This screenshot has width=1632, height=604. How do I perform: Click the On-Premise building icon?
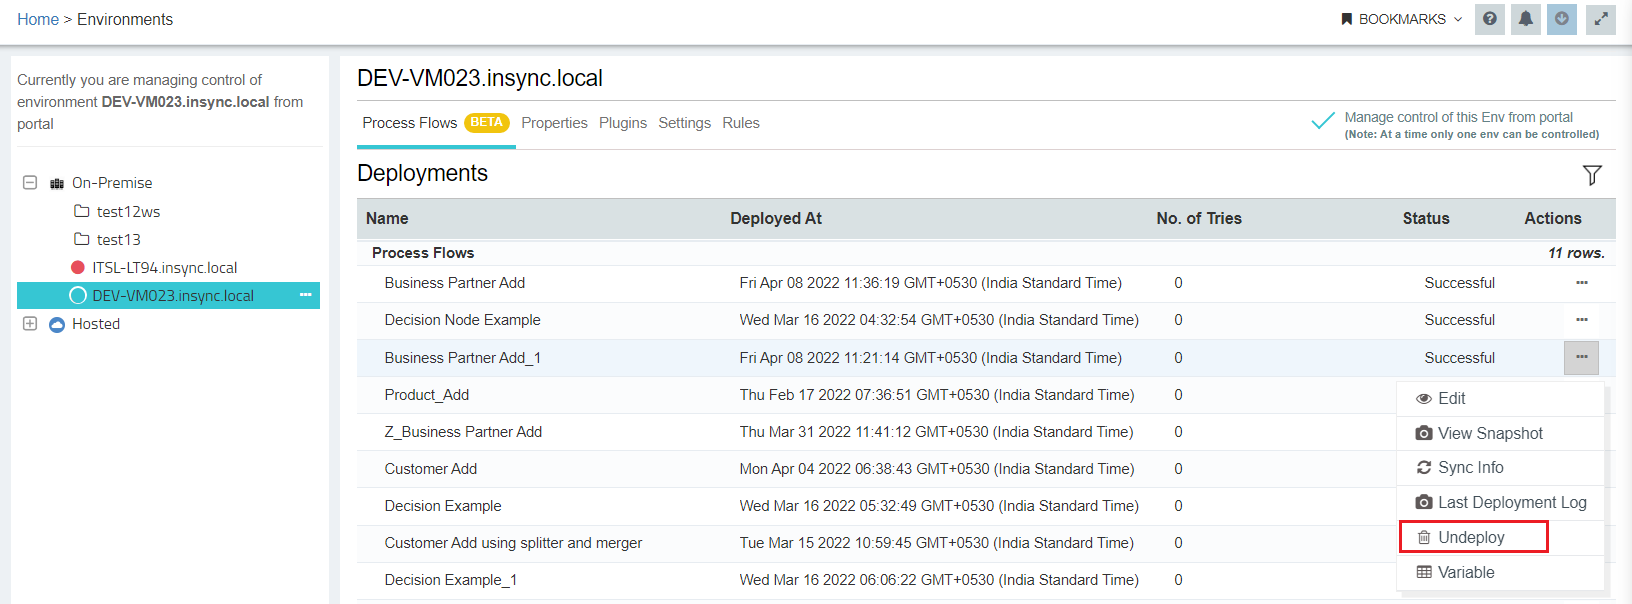pos(57,184)
